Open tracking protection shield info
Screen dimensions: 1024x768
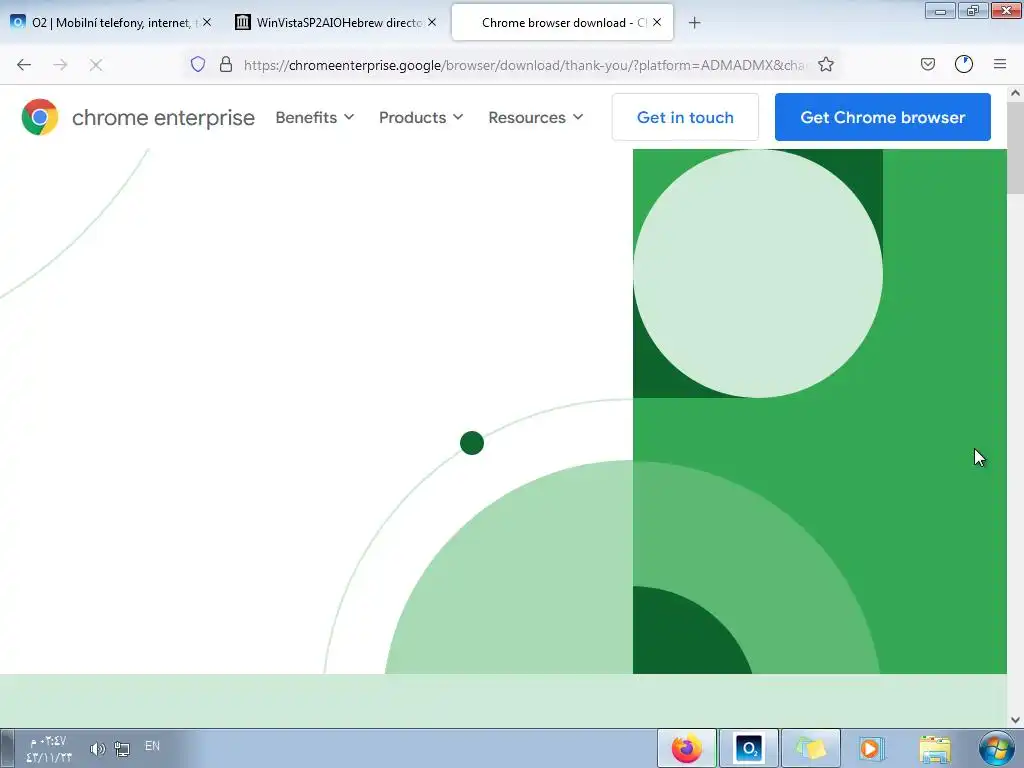(198, 64)
